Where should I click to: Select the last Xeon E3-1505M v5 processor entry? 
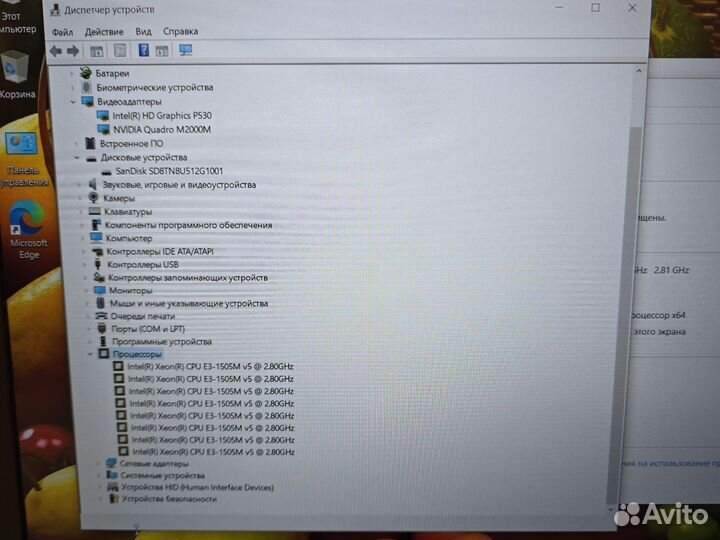[214, 452]
